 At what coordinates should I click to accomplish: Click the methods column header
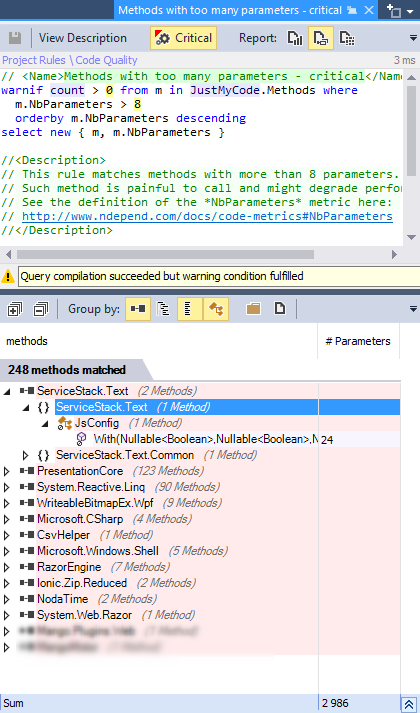click(x=159, y=341)
